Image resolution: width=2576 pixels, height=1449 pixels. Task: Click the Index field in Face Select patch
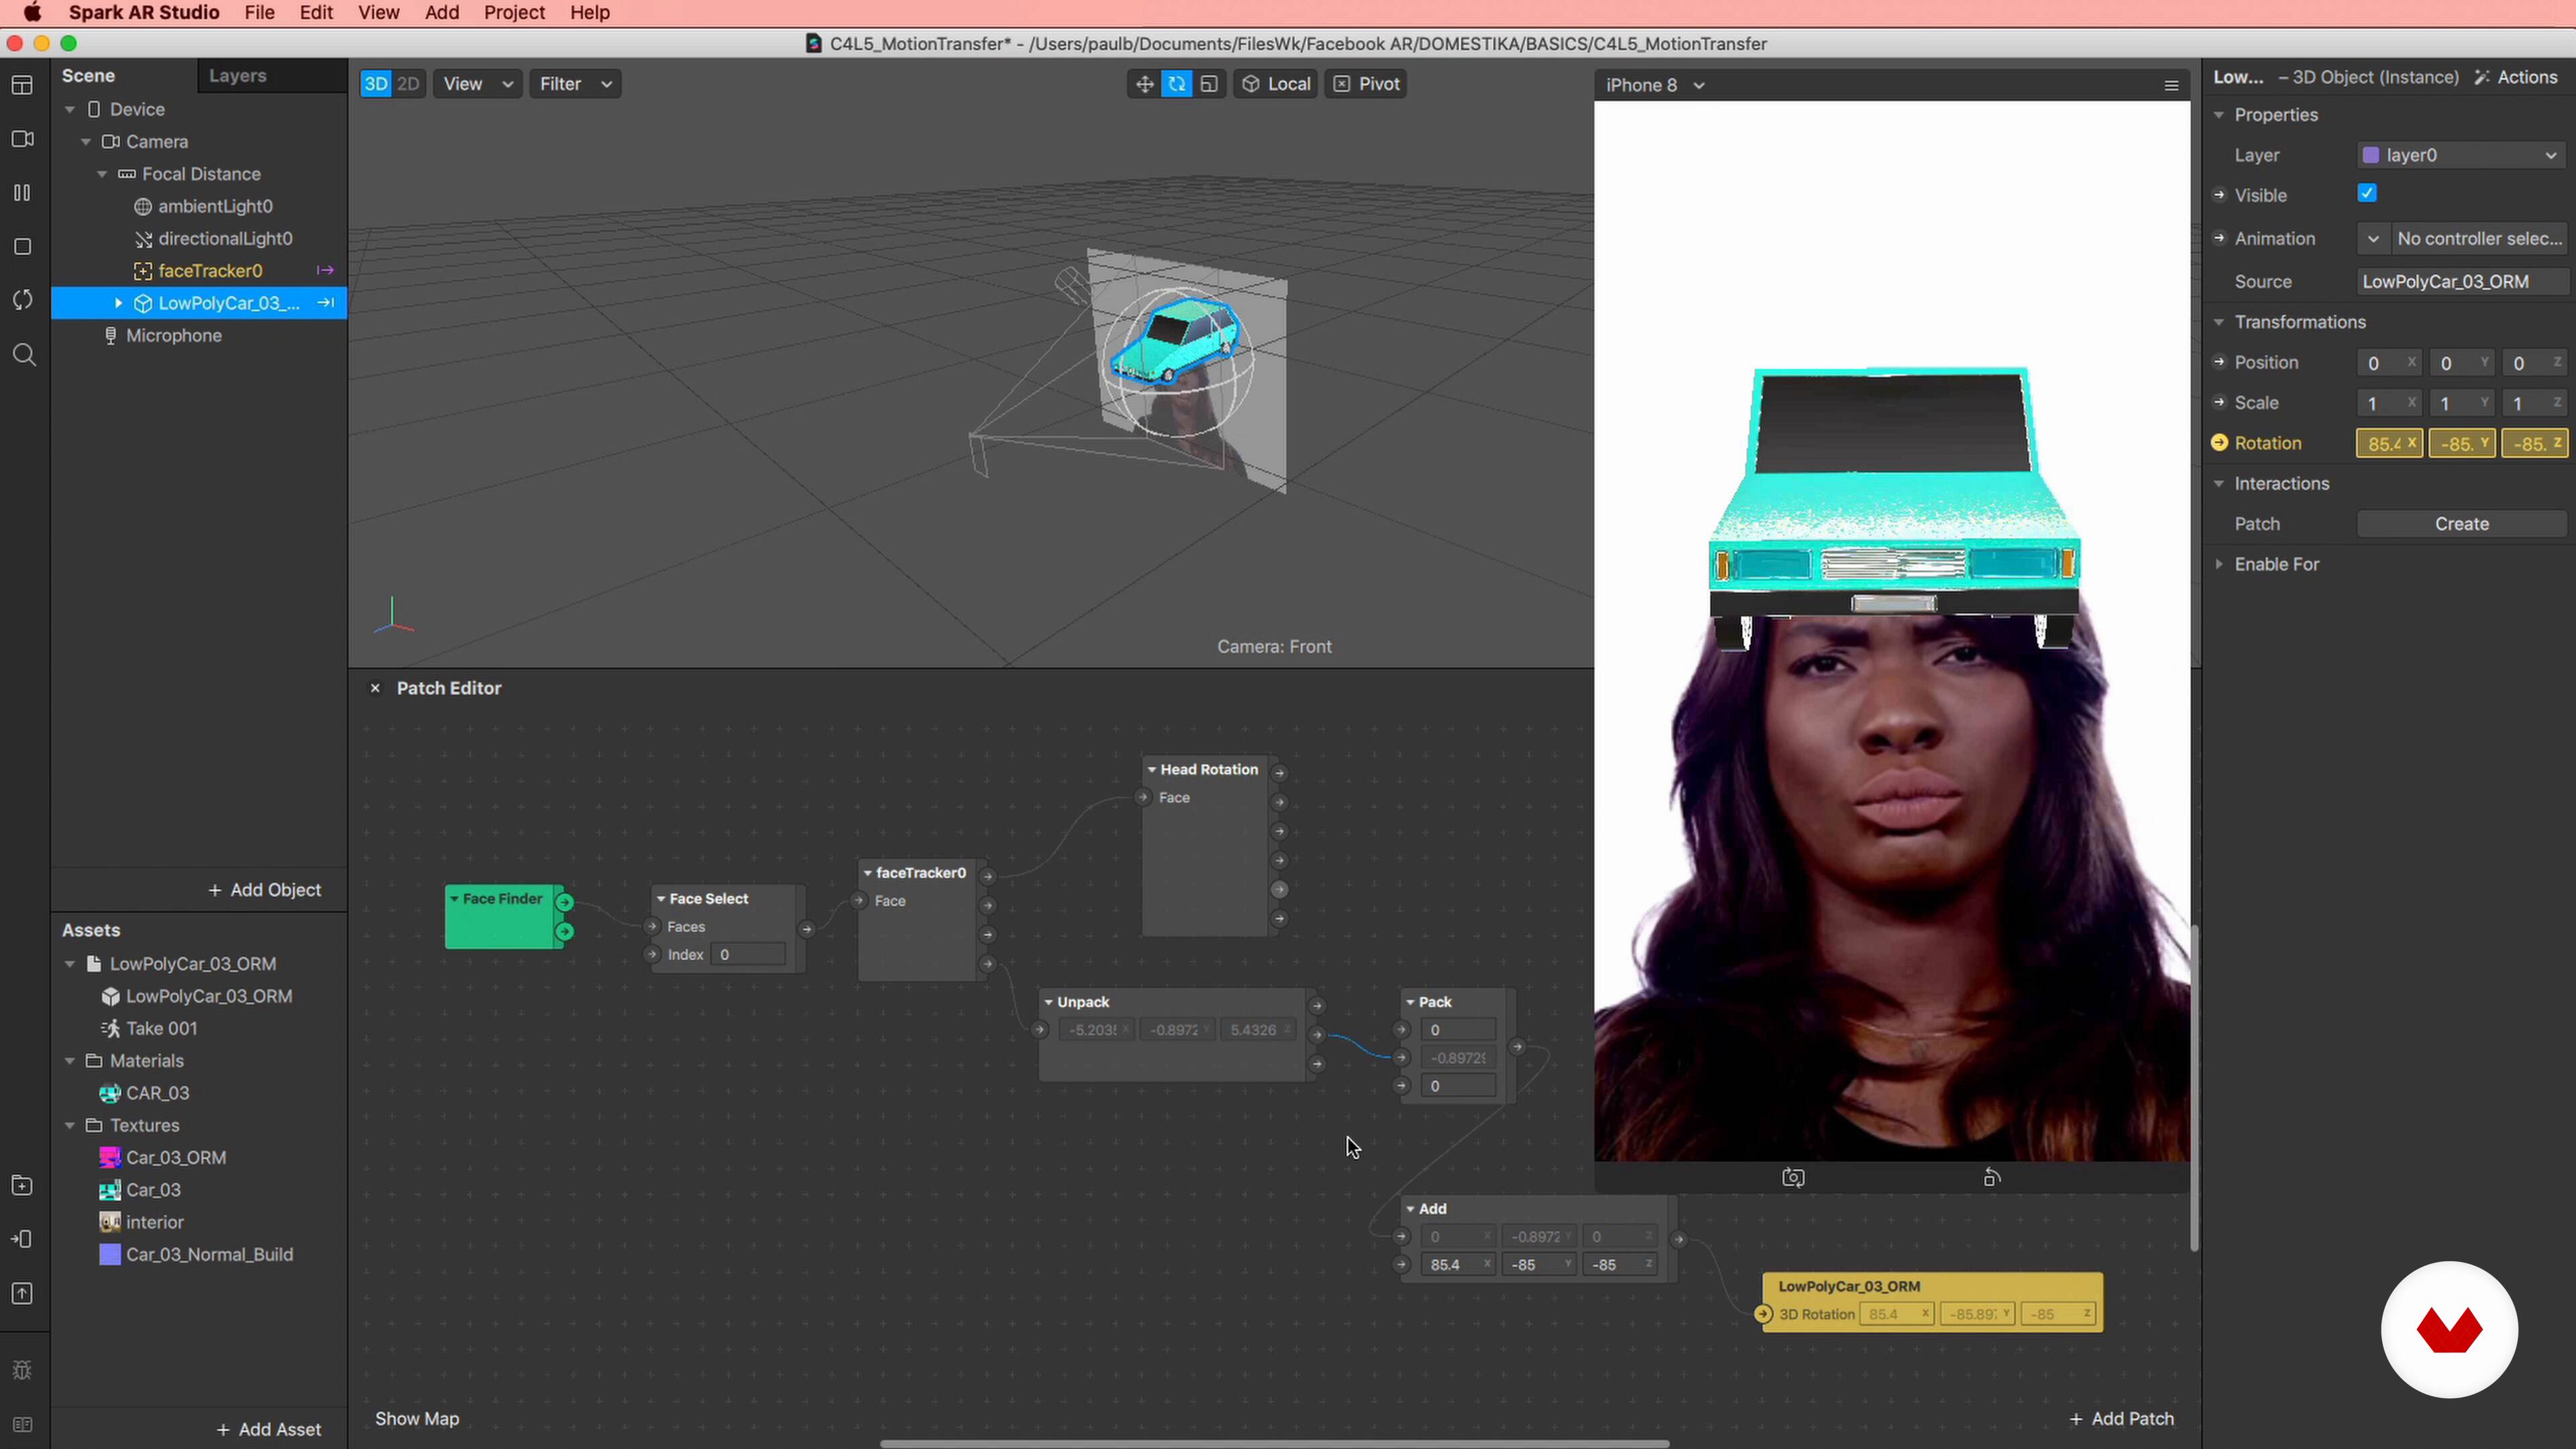(748, 955)
